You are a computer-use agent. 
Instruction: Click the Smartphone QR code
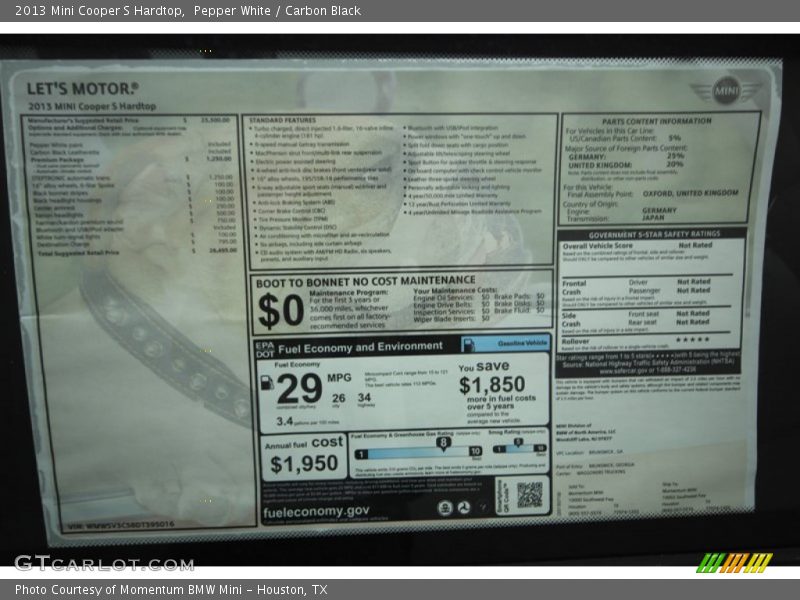tap(529, 494)
